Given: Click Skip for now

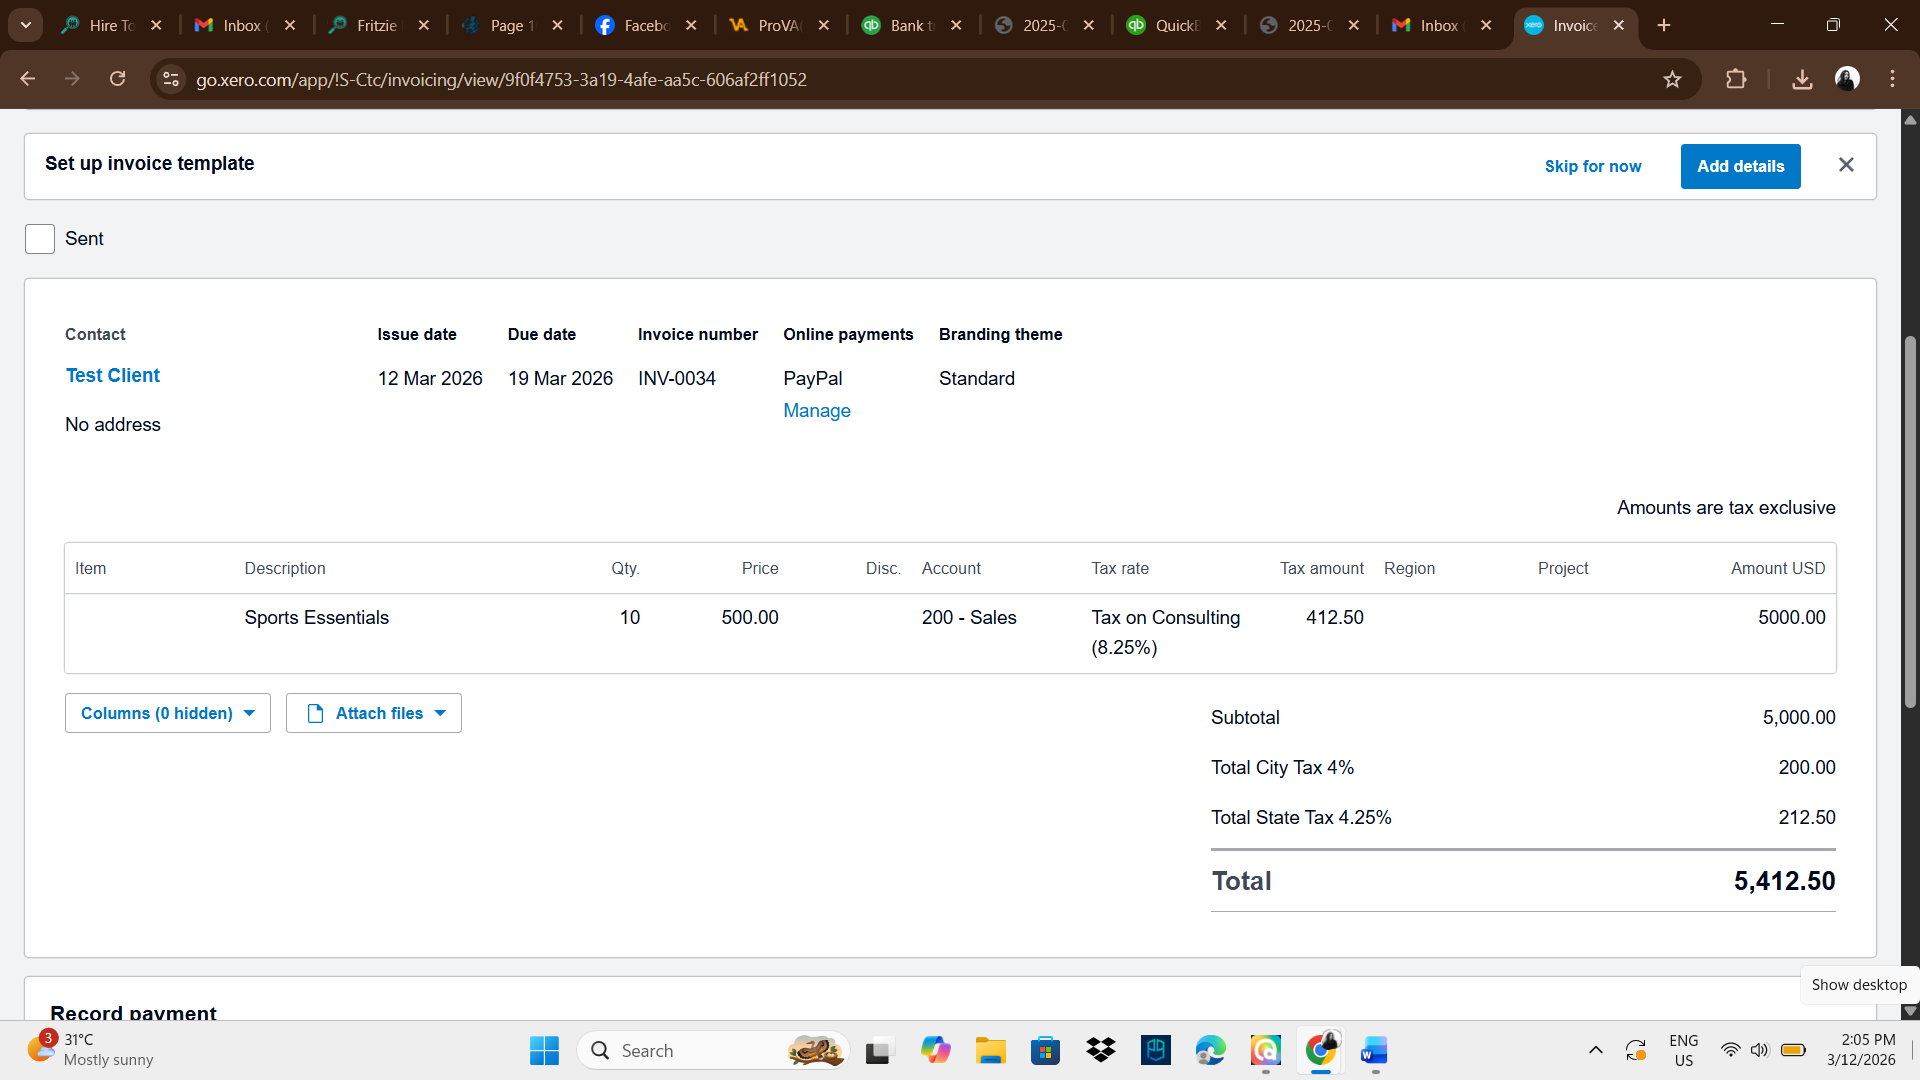Looking at the screenshot, I should pos(1592,166).
